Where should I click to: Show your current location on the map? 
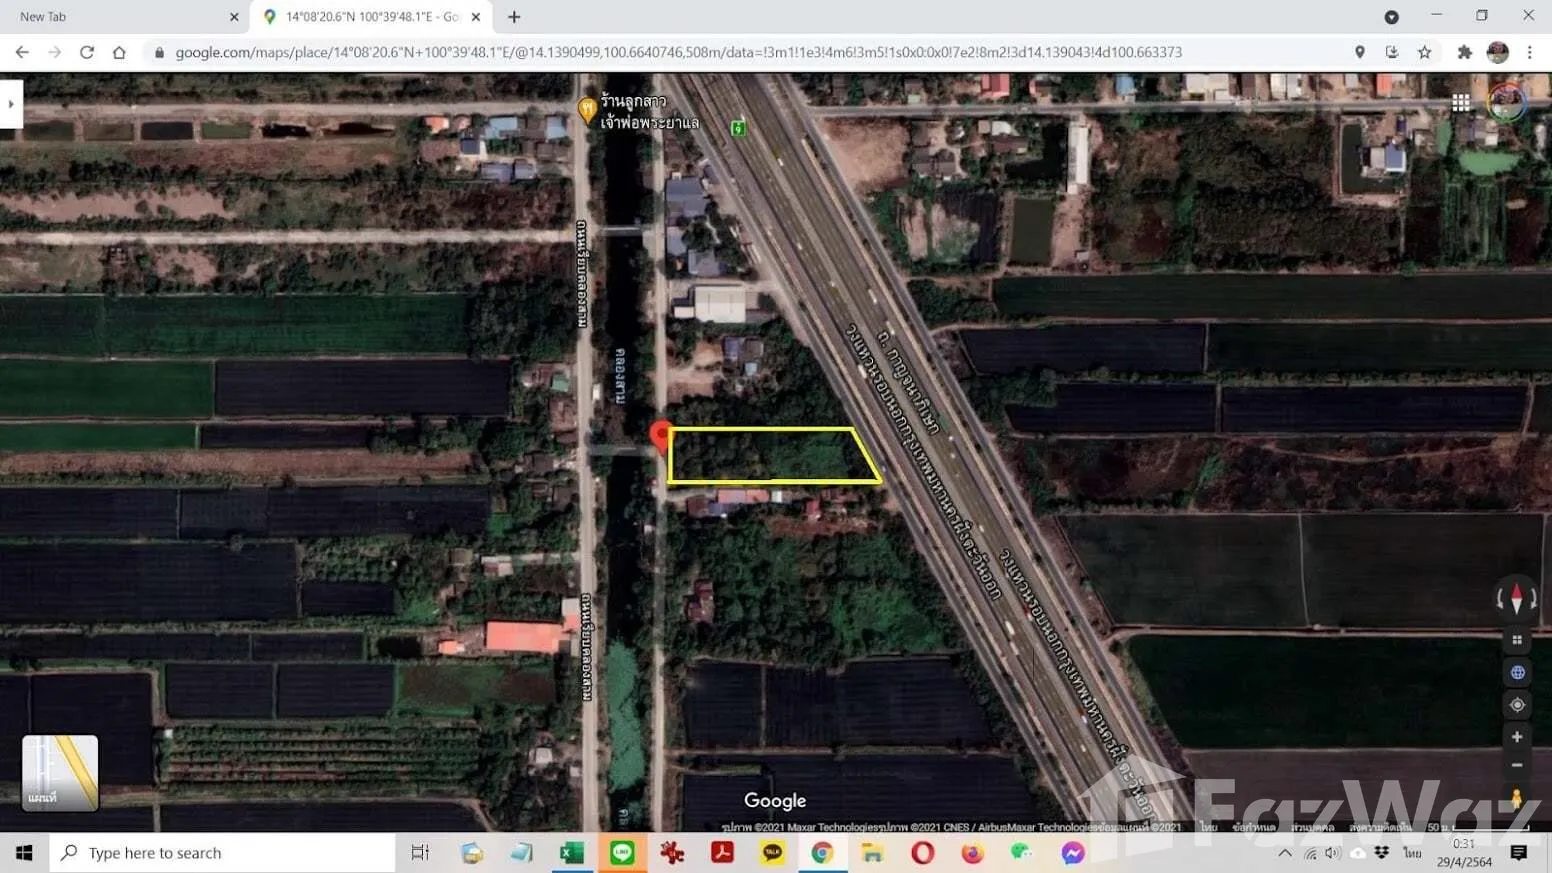click(x=1516, y=705)
